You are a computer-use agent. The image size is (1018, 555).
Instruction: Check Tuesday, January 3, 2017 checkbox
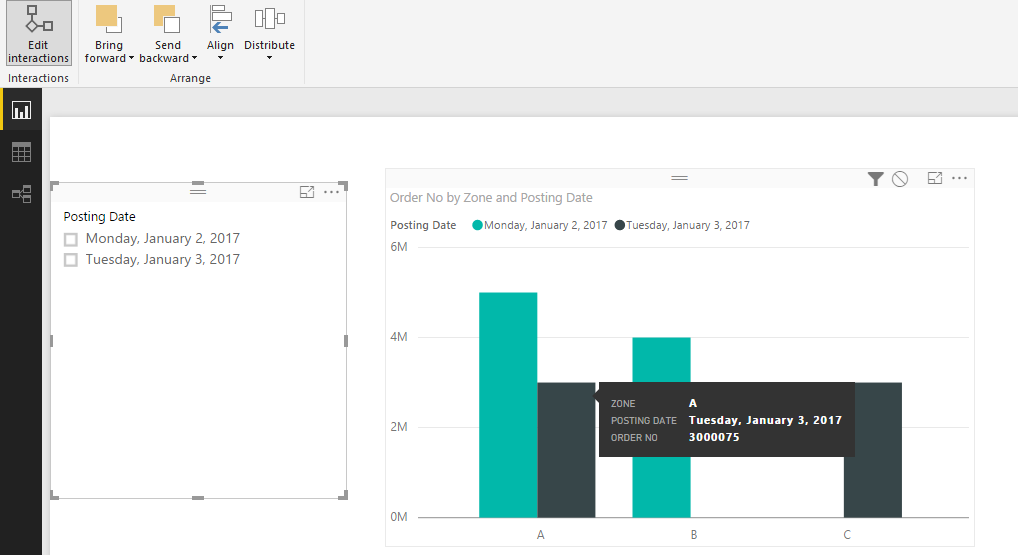coord(71,260)
